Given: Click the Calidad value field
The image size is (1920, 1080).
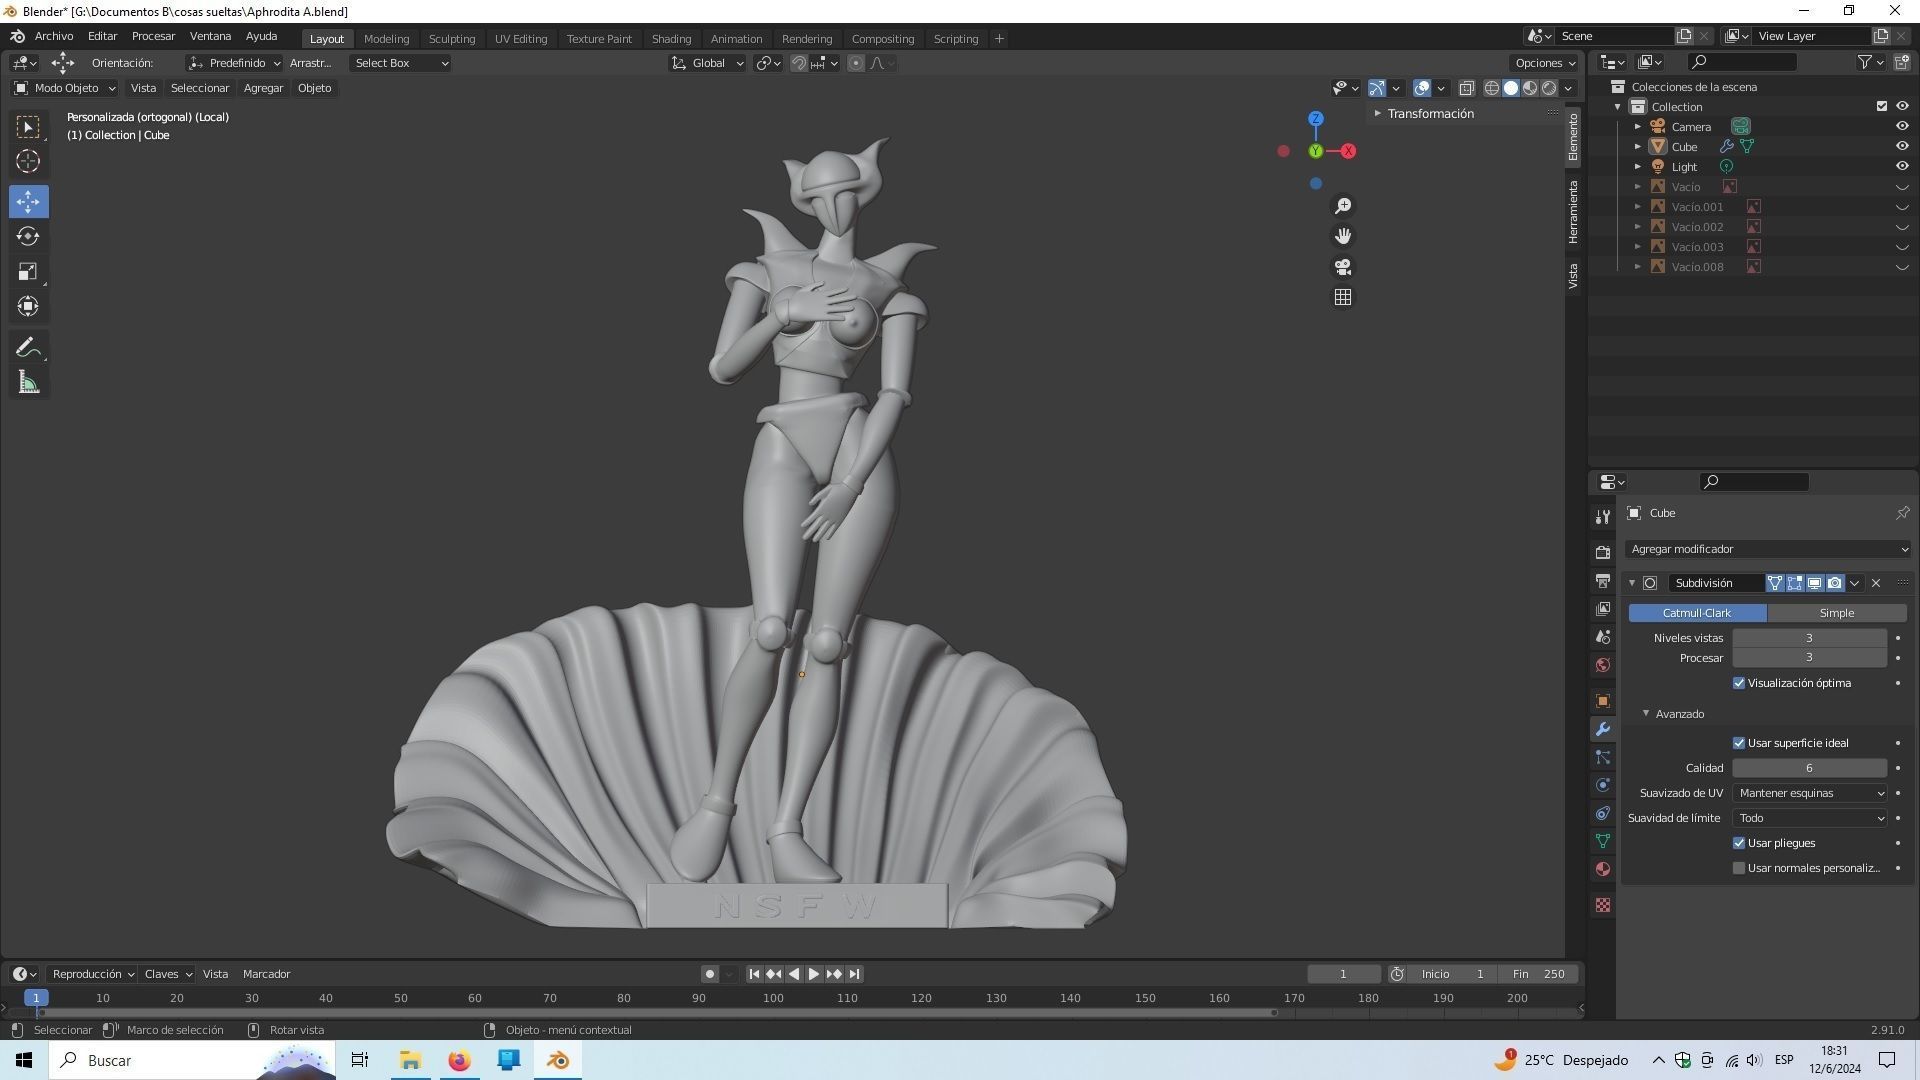Looking at the screenshot, I should tap(1809, 768).
